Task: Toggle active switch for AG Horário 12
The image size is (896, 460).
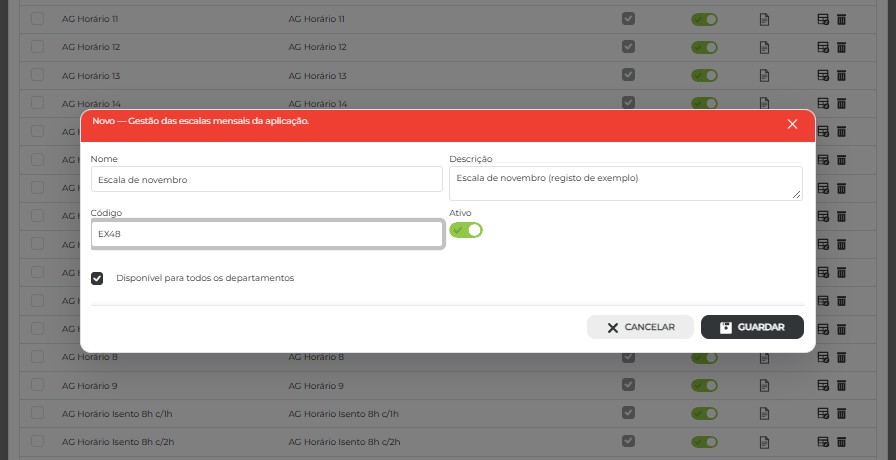Action: (x=704, y=47)
